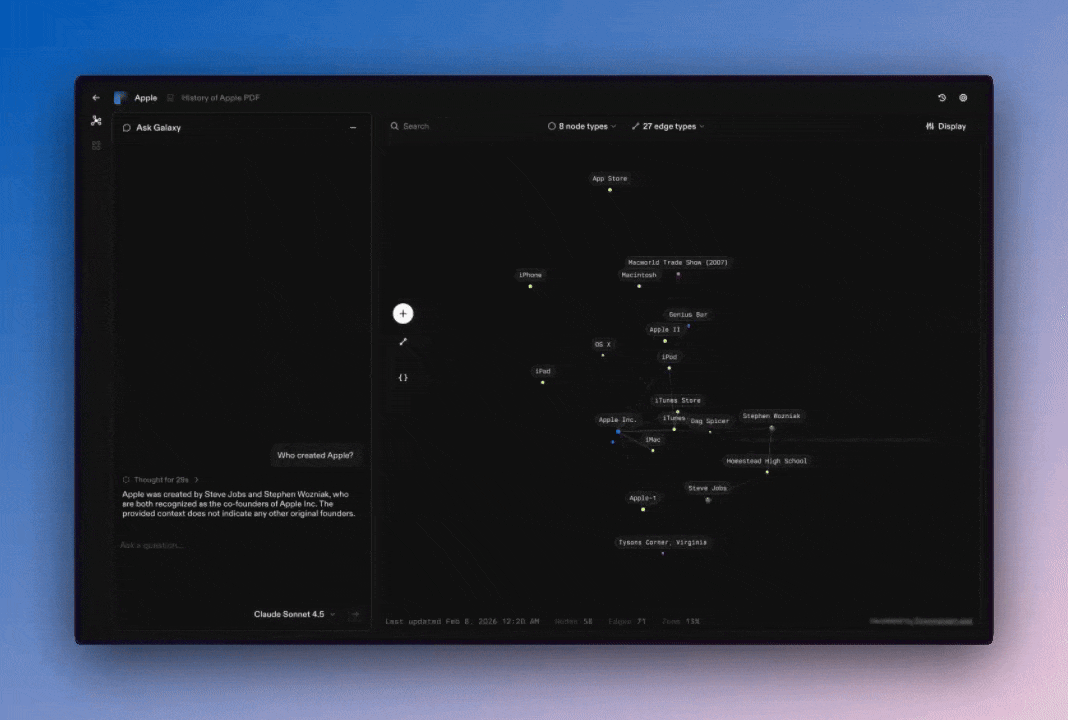Open the settings gear icon
The image size is (1068, 720).
click(963, 97)
